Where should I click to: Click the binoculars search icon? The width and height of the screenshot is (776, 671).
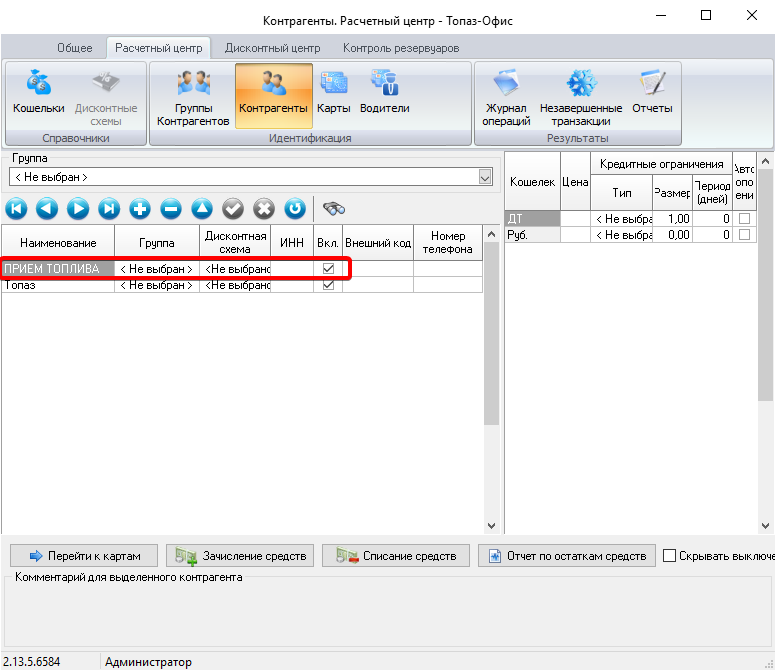[x=334, y=209]
